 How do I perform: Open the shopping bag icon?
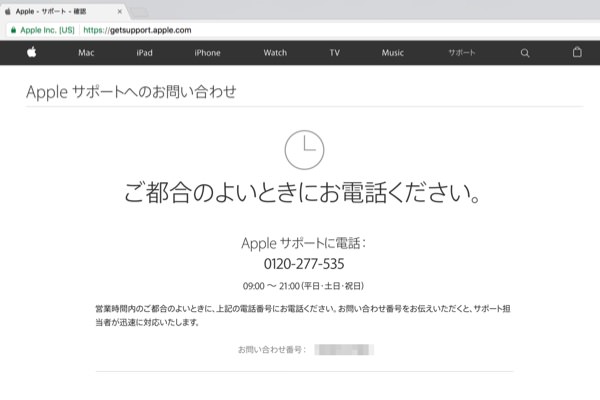click(577, 52)
